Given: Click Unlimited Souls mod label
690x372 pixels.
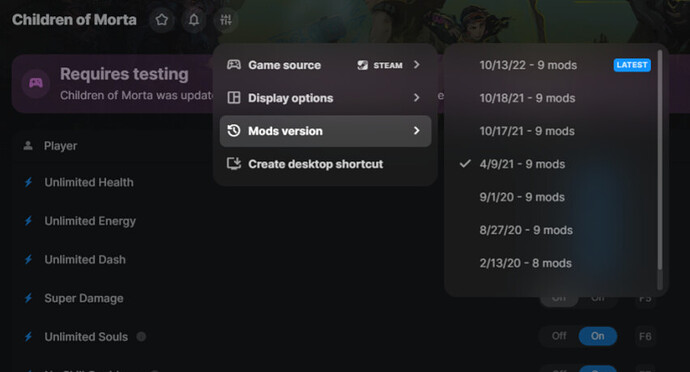Looking at the screenshot, I should point(86,337).
